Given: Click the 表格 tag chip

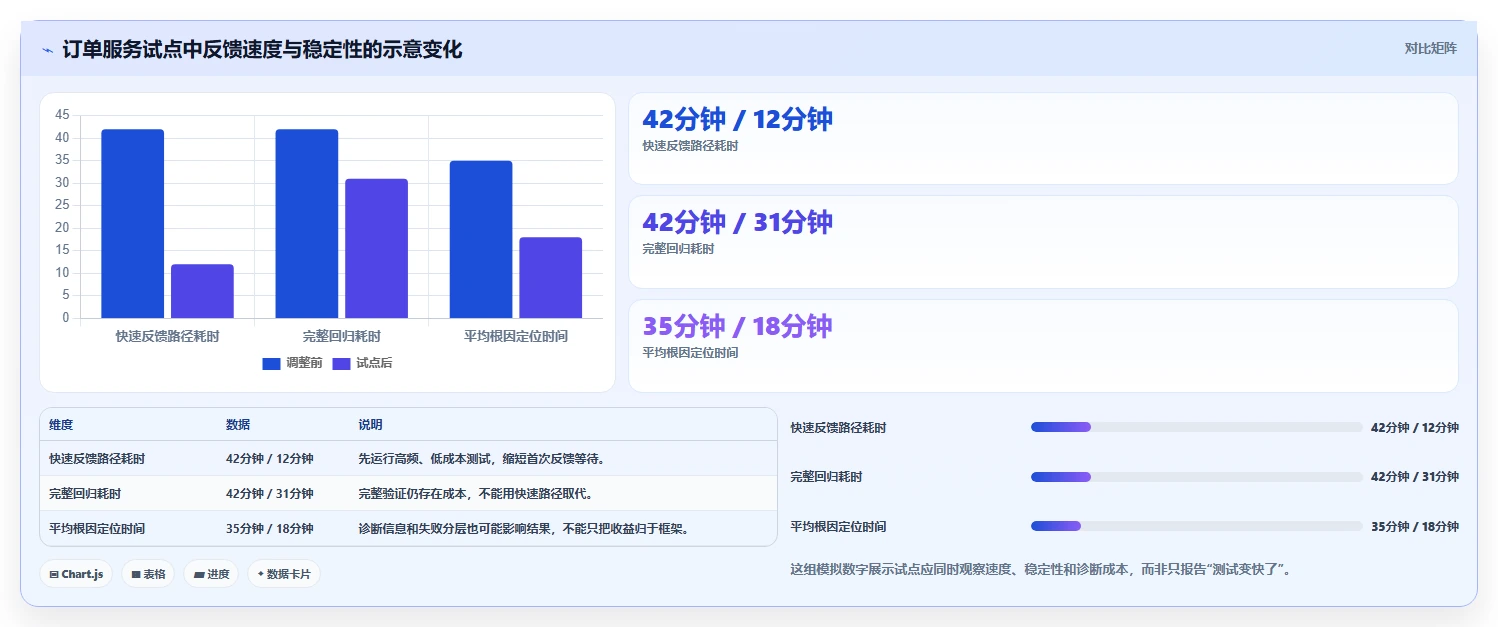Looking at the screenshot, I should [x=148, y=574].
